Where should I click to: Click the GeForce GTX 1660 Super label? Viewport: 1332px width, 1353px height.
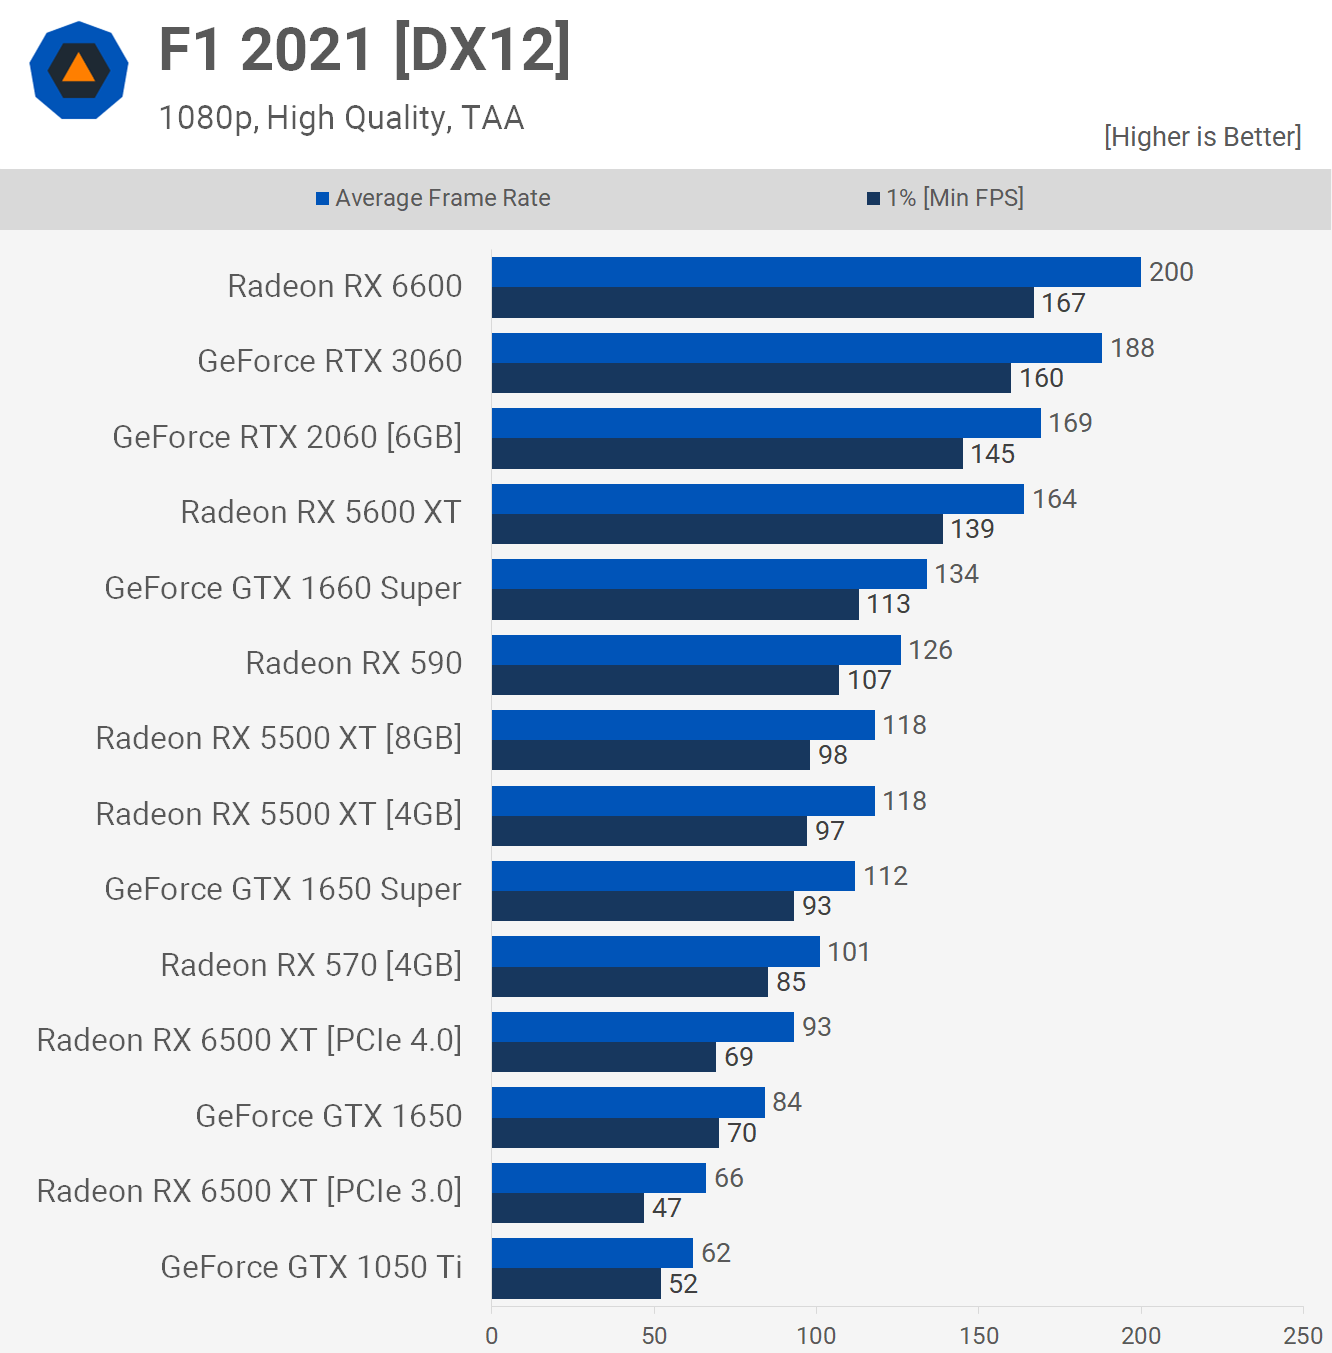click(283, 588)
